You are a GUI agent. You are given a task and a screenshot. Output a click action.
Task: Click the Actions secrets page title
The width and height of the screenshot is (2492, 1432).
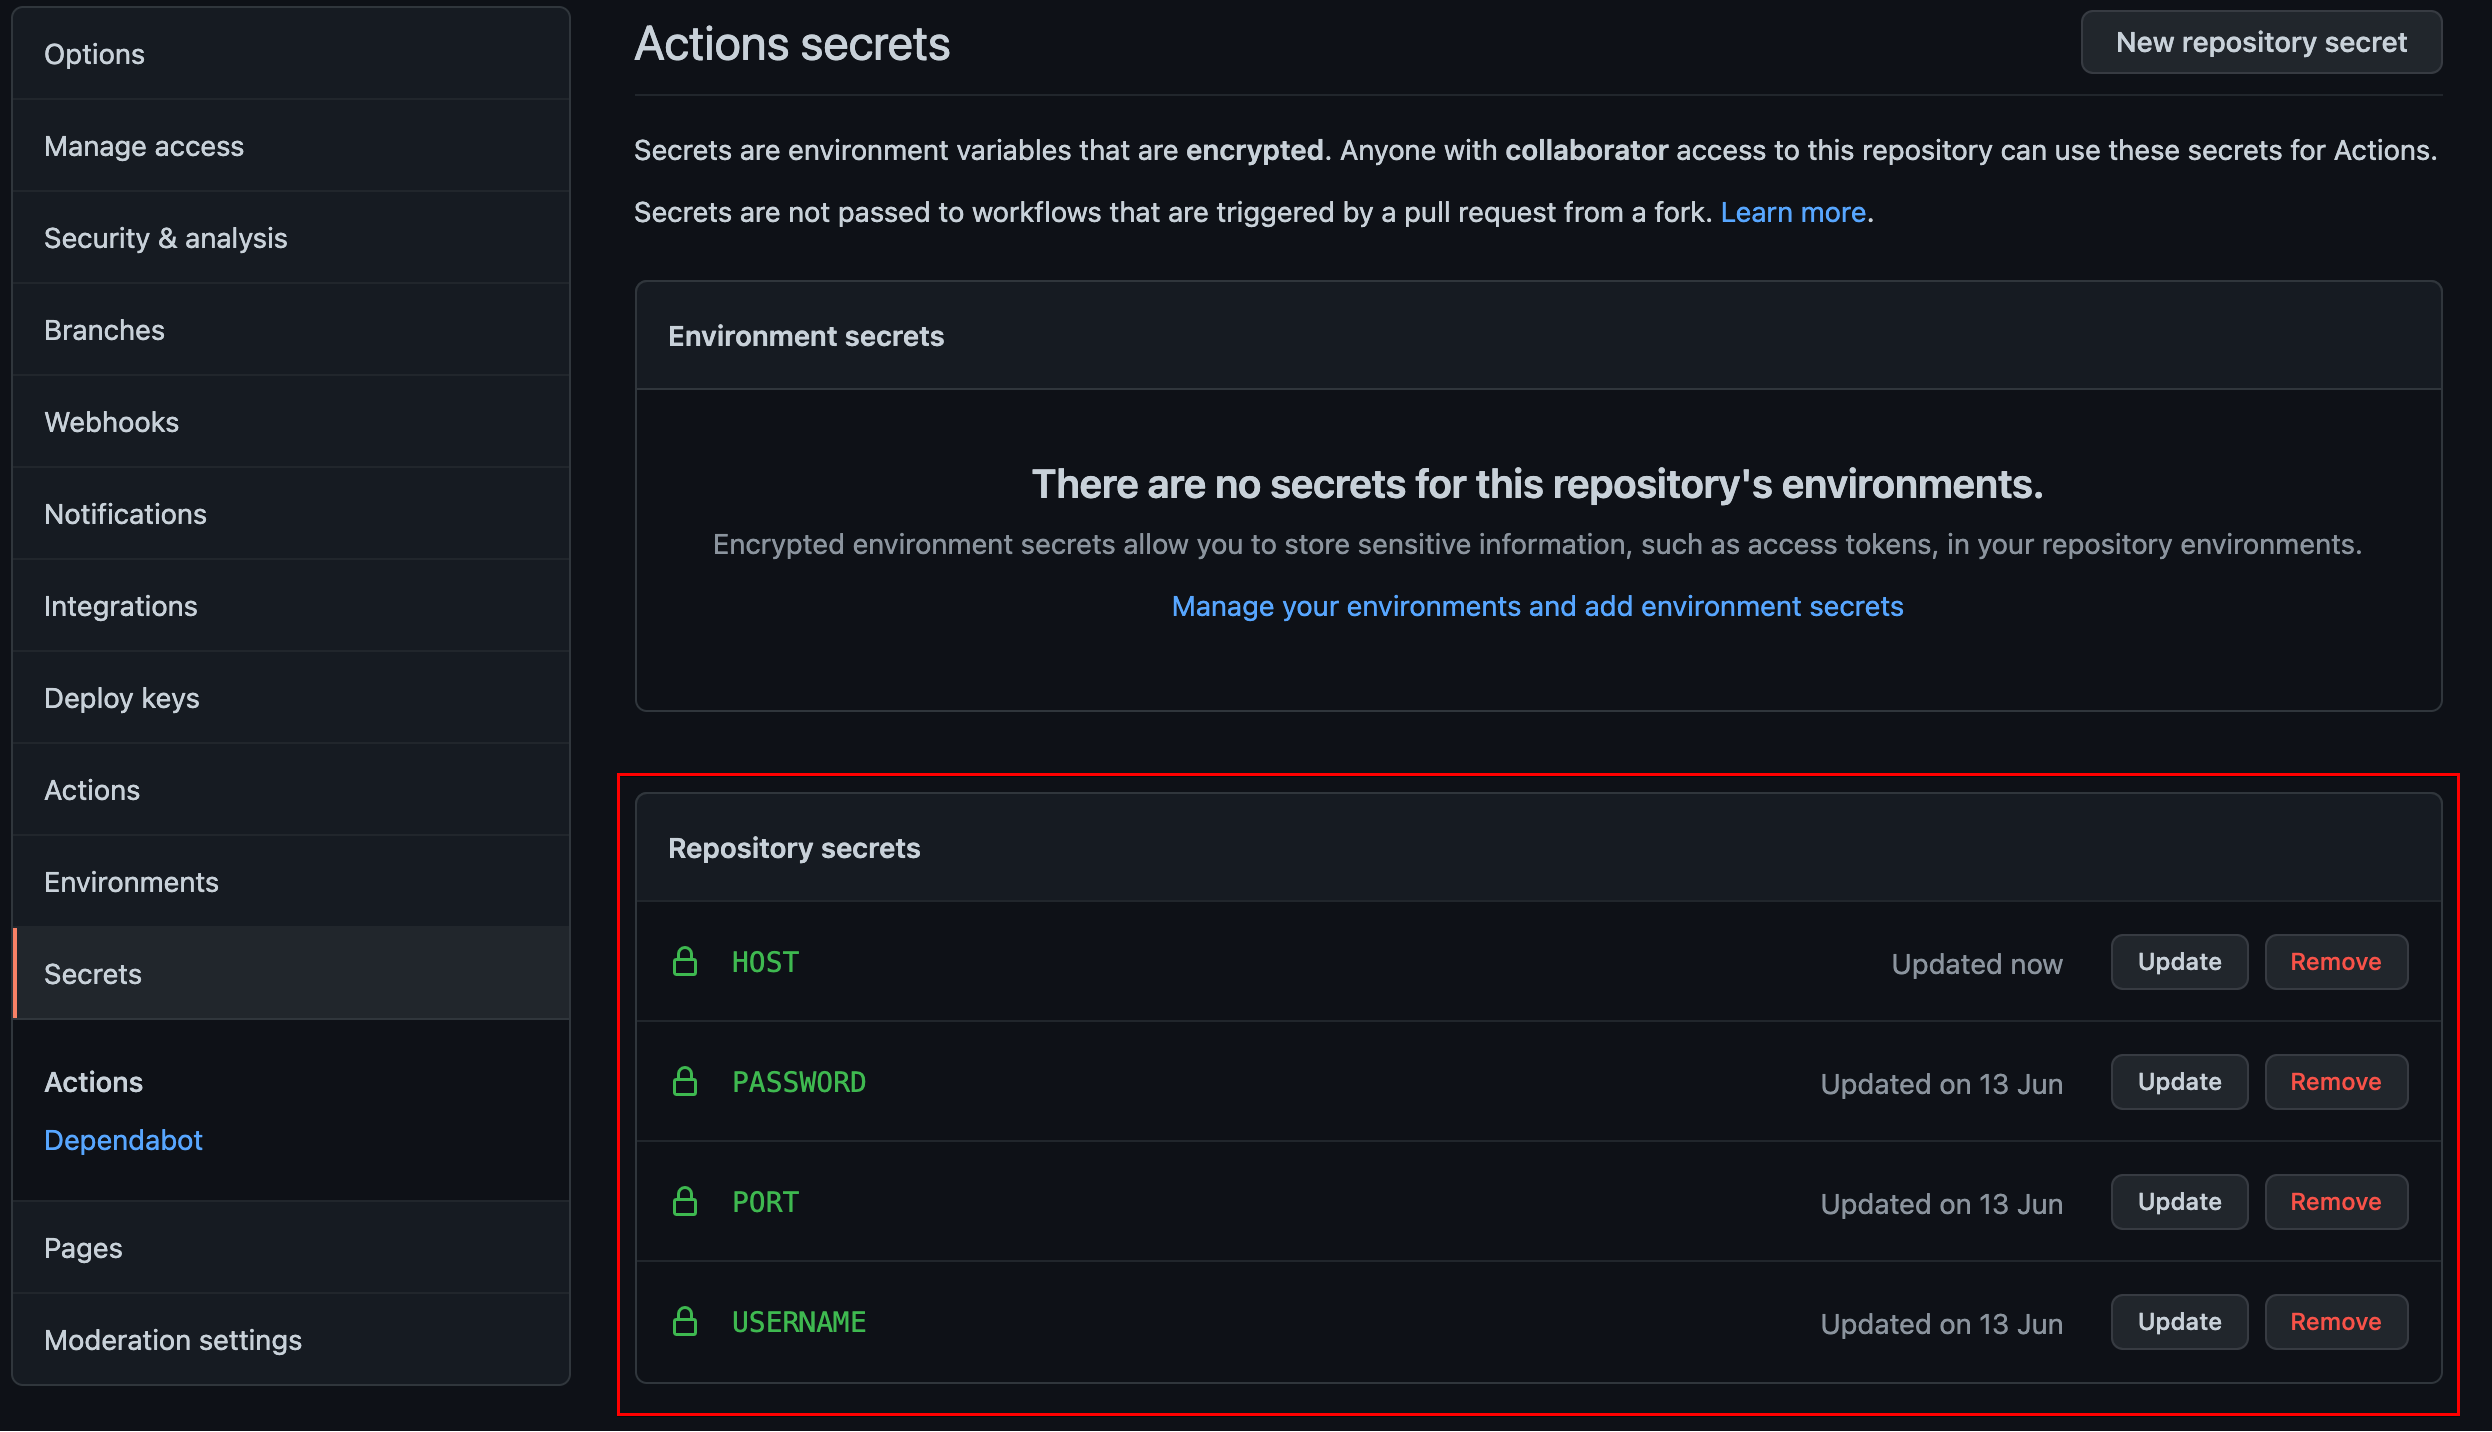(792, 44)
